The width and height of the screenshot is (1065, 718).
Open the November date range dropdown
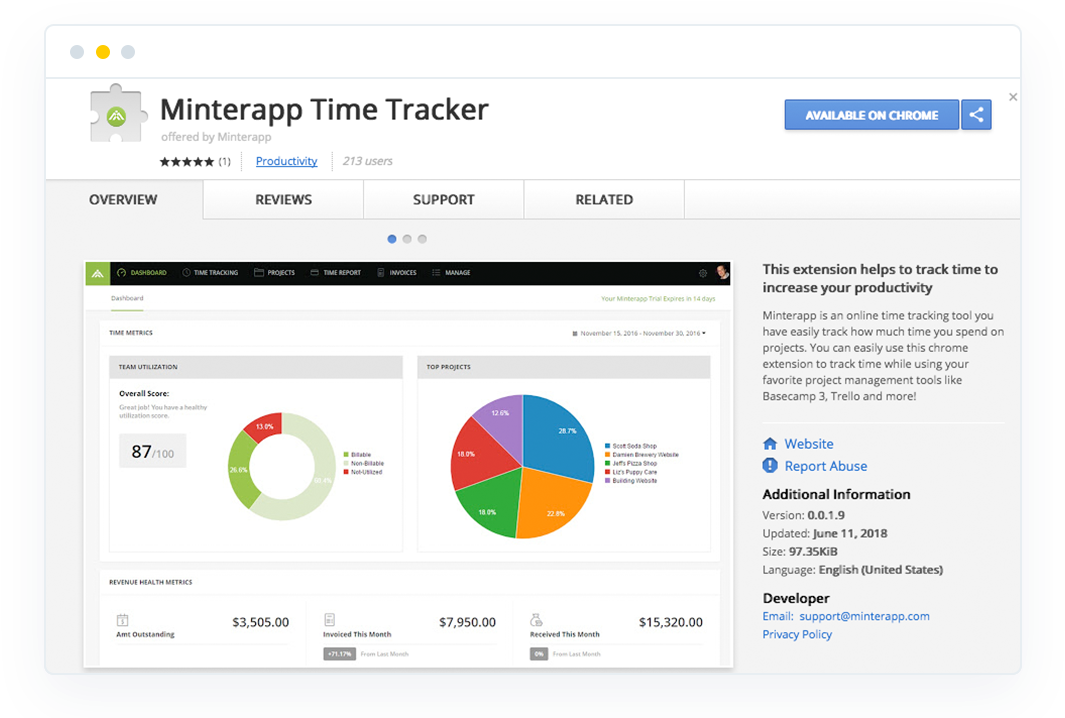(640, 334)
